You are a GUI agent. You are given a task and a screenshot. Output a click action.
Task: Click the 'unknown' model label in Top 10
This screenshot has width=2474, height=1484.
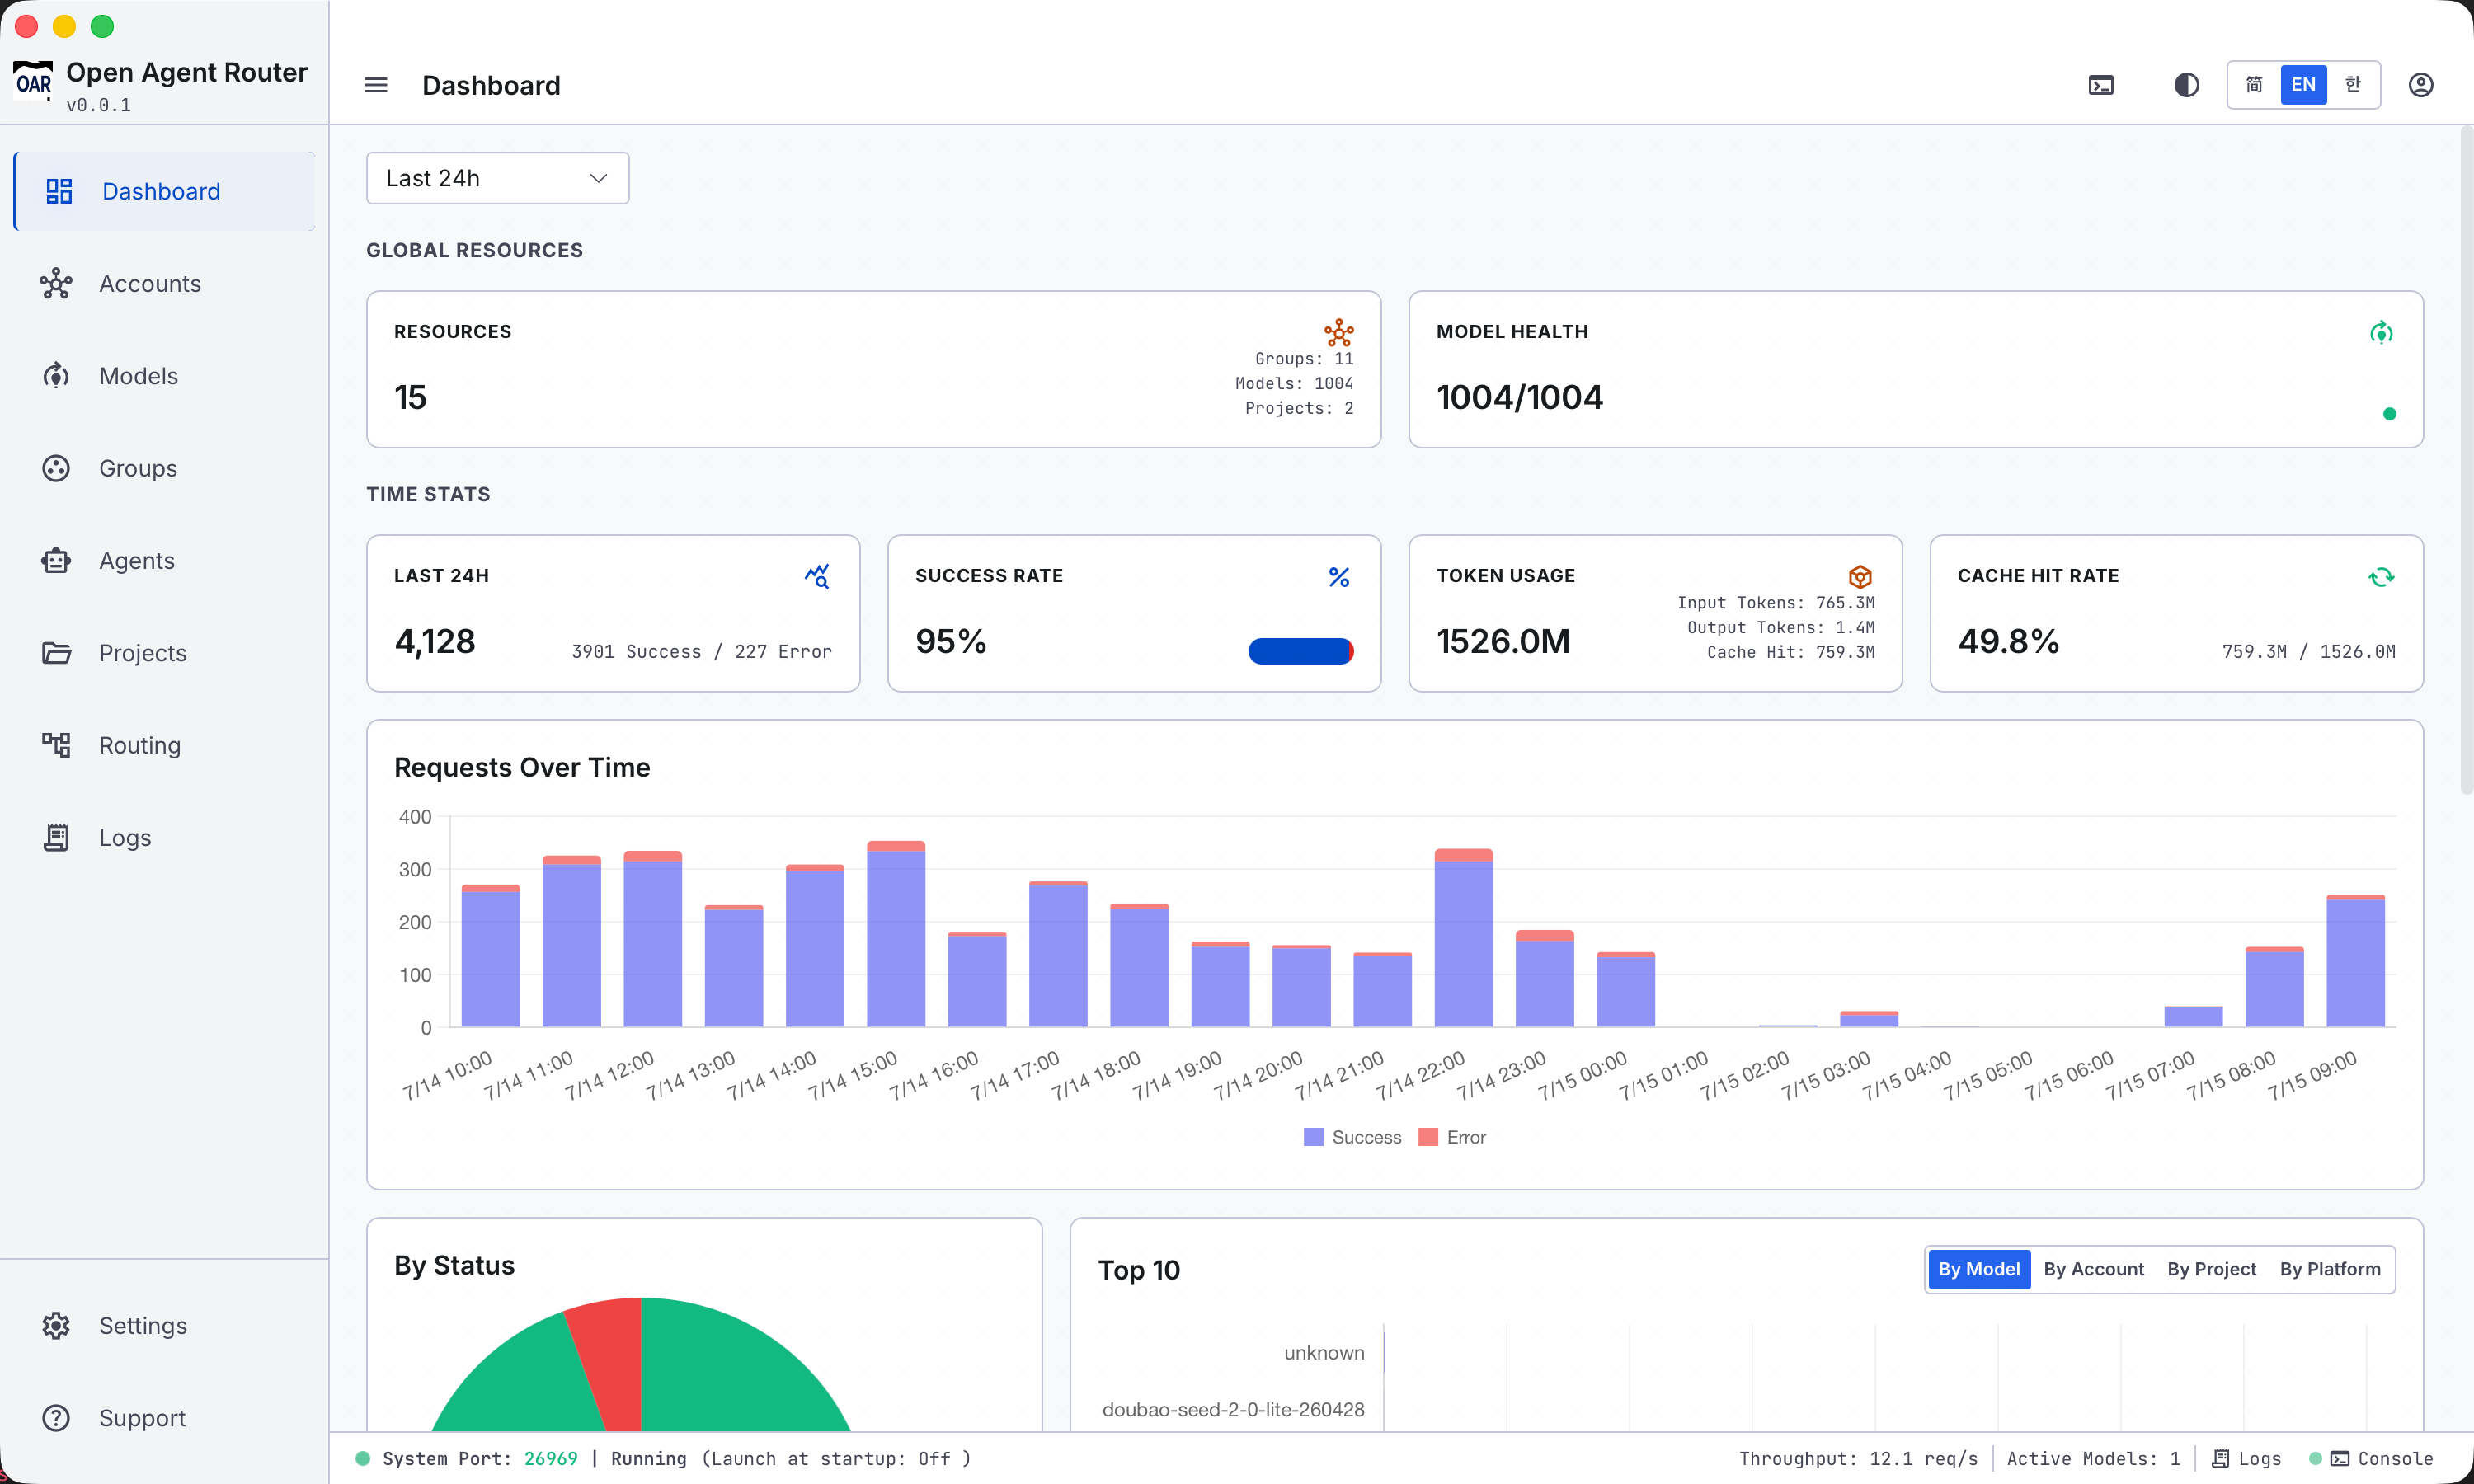[1324, 1353]
